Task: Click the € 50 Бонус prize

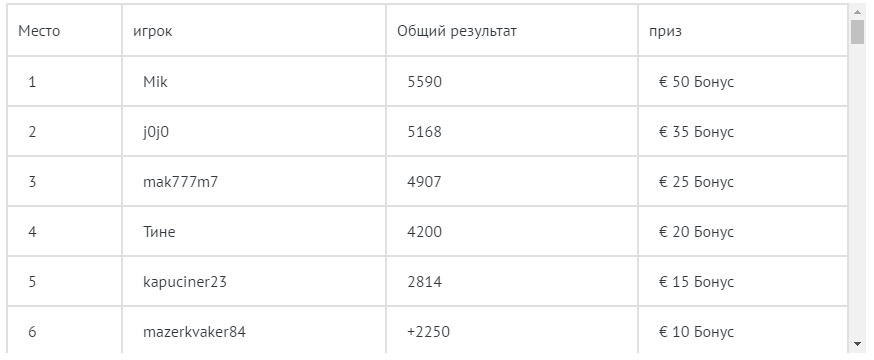Action: pos(696,82)
